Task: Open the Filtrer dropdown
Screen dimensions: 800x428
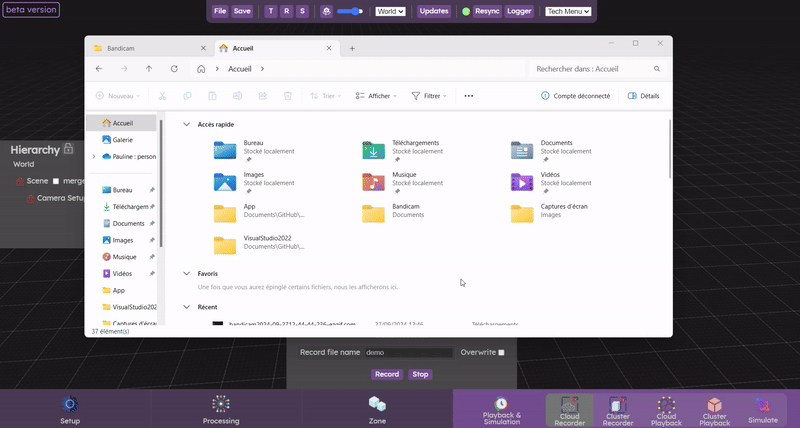Action: [x=429, y=96]
